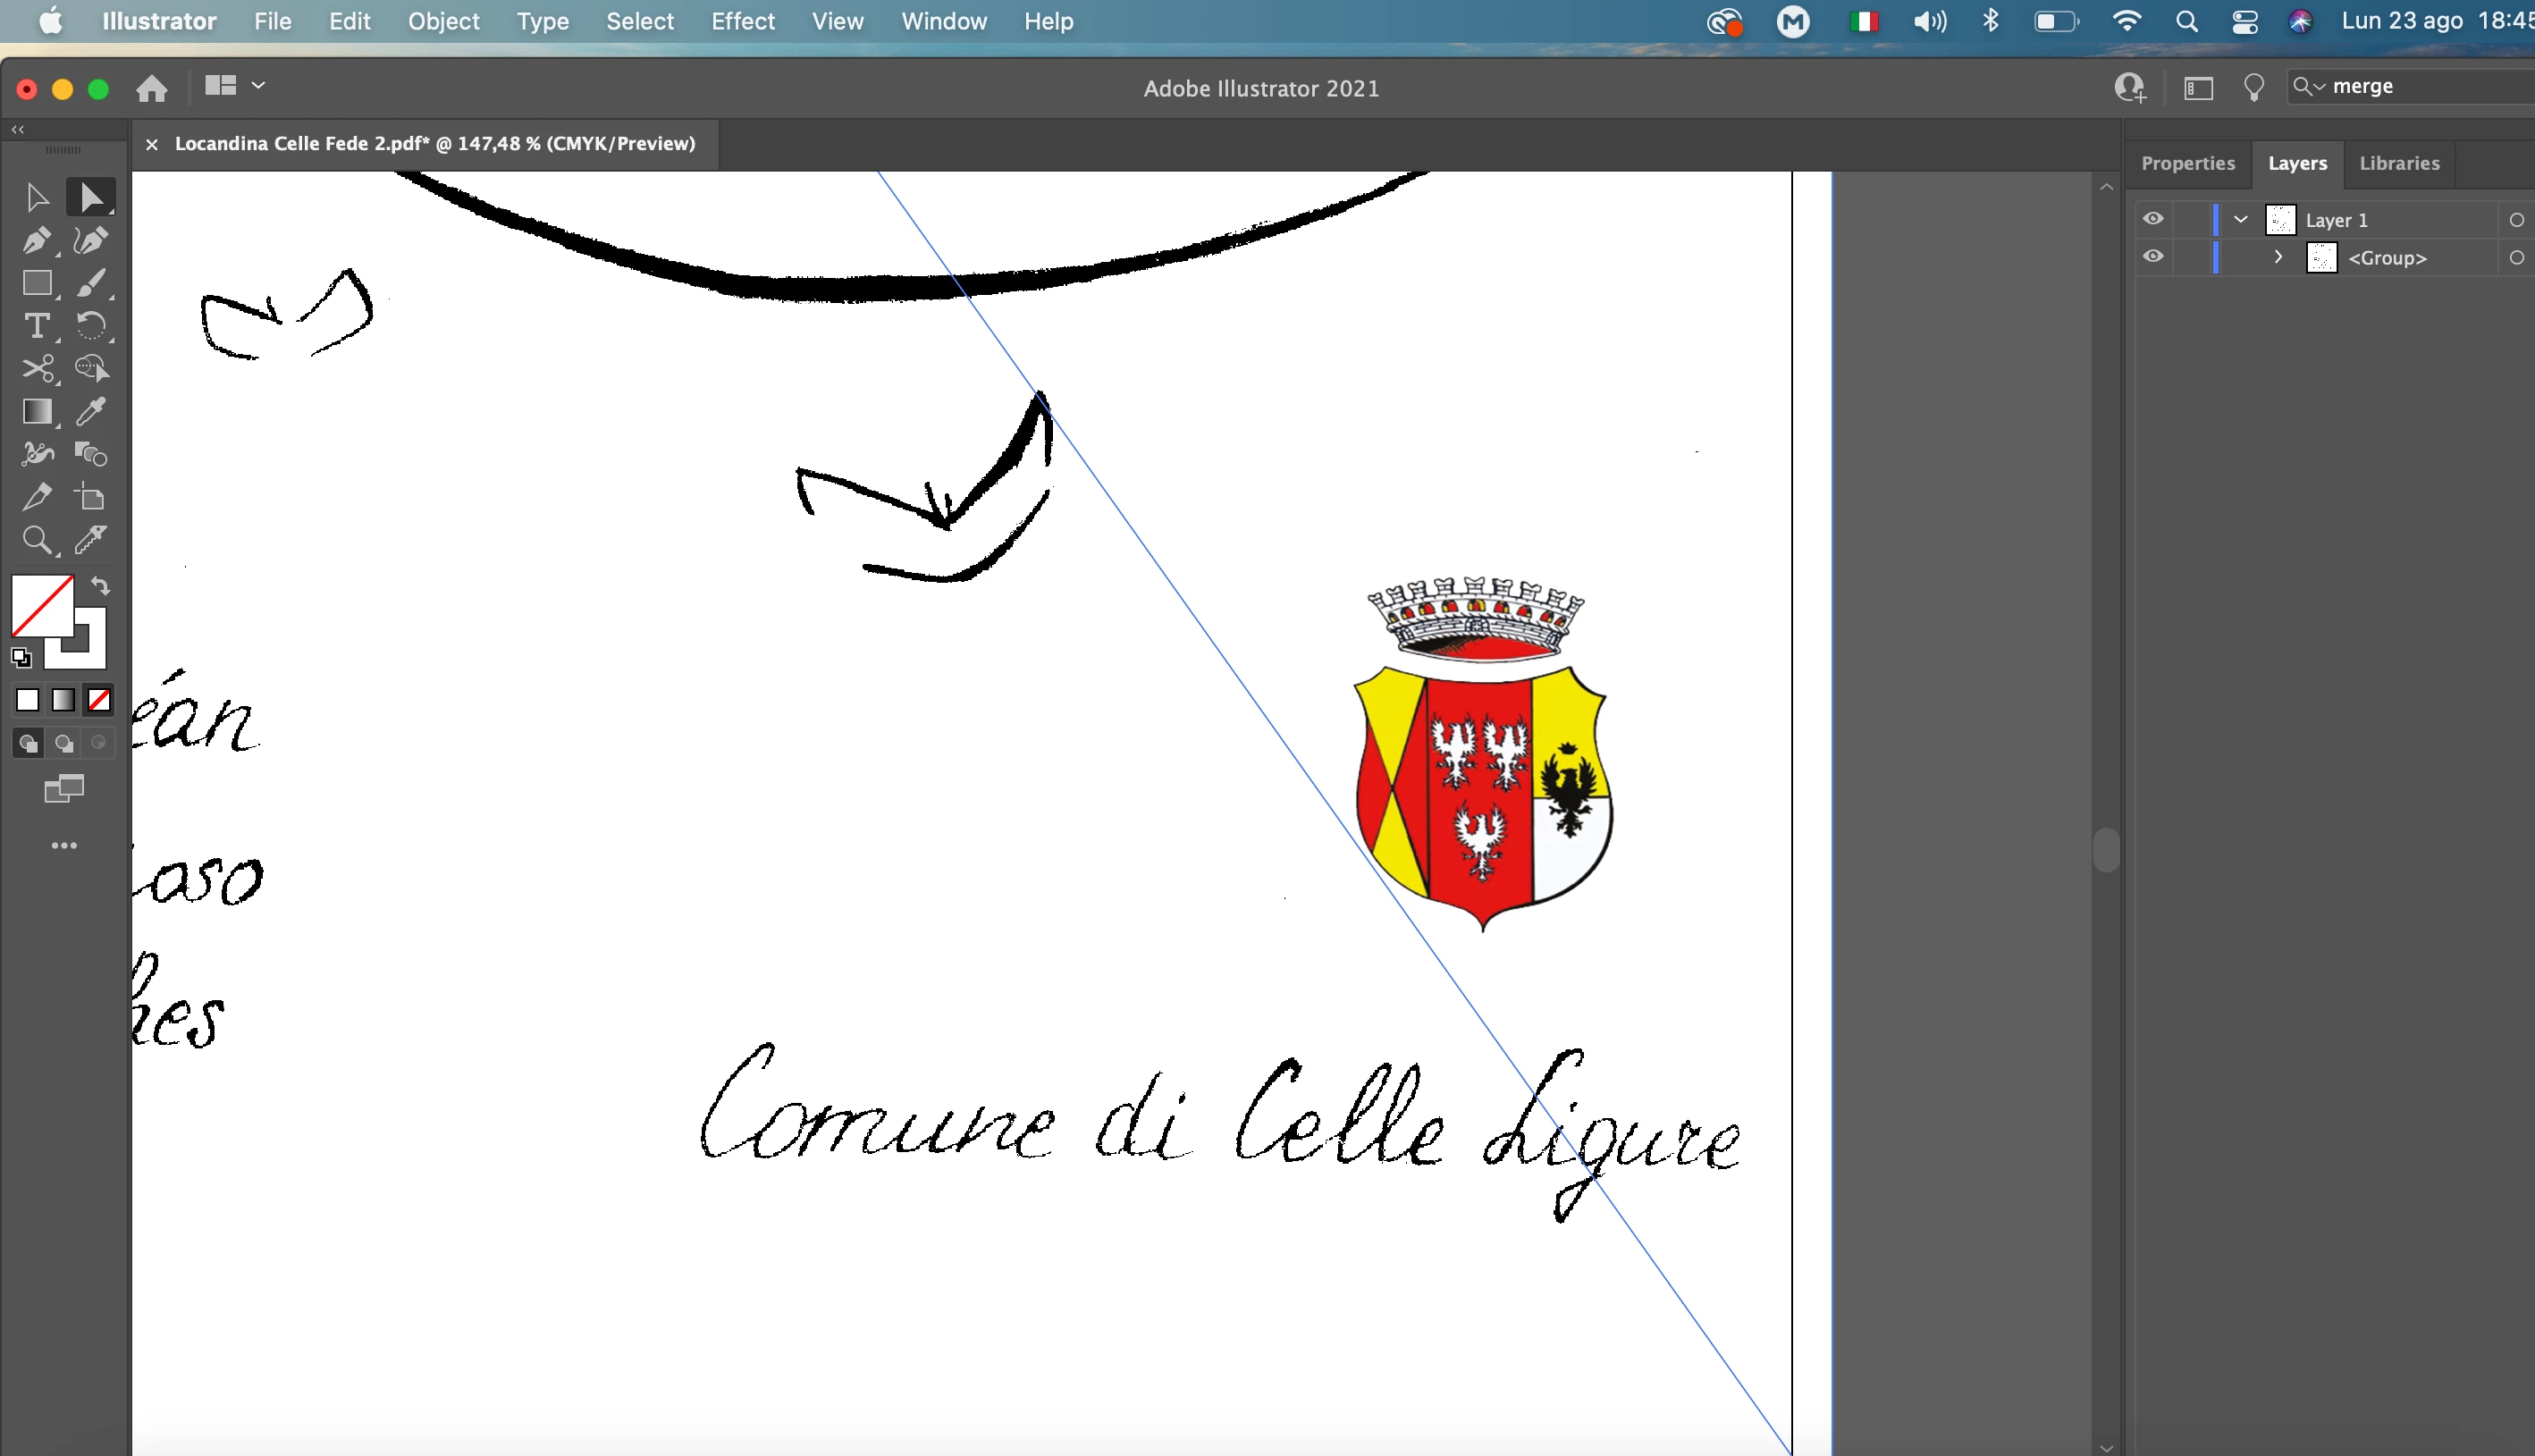
Task: Select the Pen tool
Action: [x=37, y=240]
